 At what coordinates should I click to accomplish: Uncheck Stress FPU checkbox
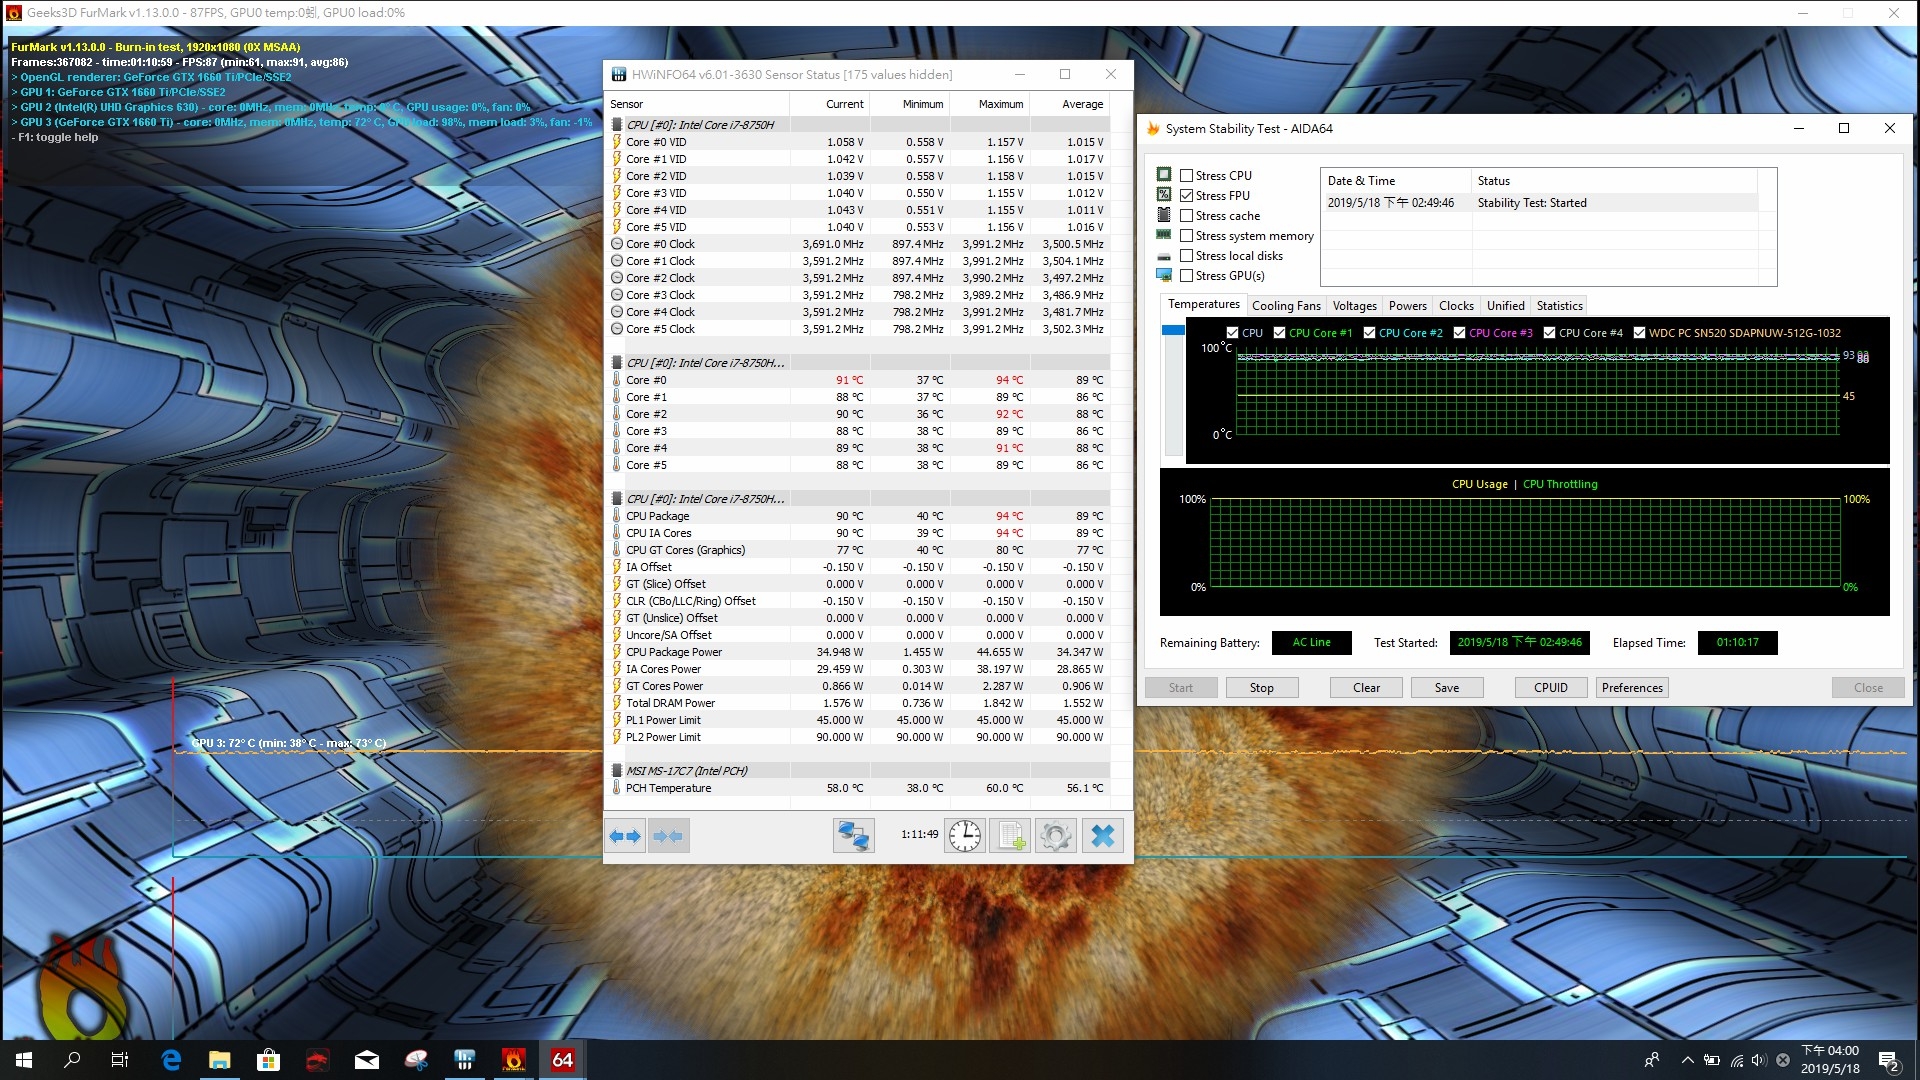[x=1187, y=196]
